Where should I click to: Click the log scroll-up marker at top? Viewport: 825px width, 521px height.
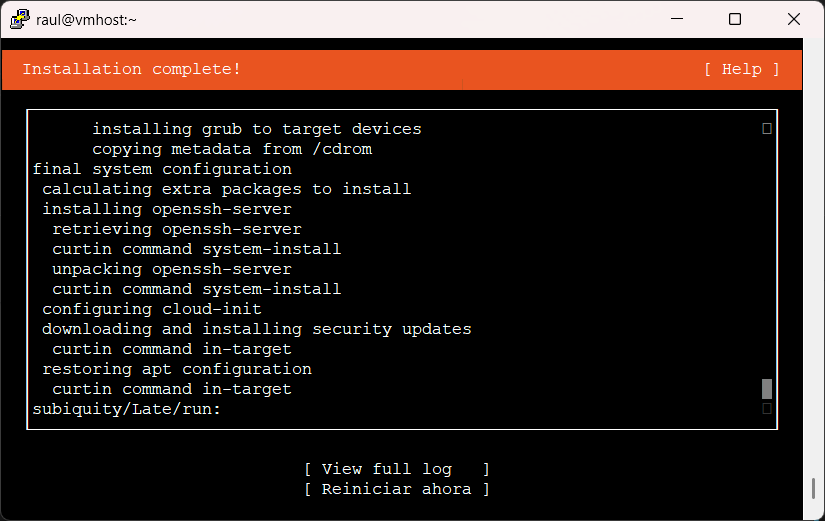coord(767,129)
